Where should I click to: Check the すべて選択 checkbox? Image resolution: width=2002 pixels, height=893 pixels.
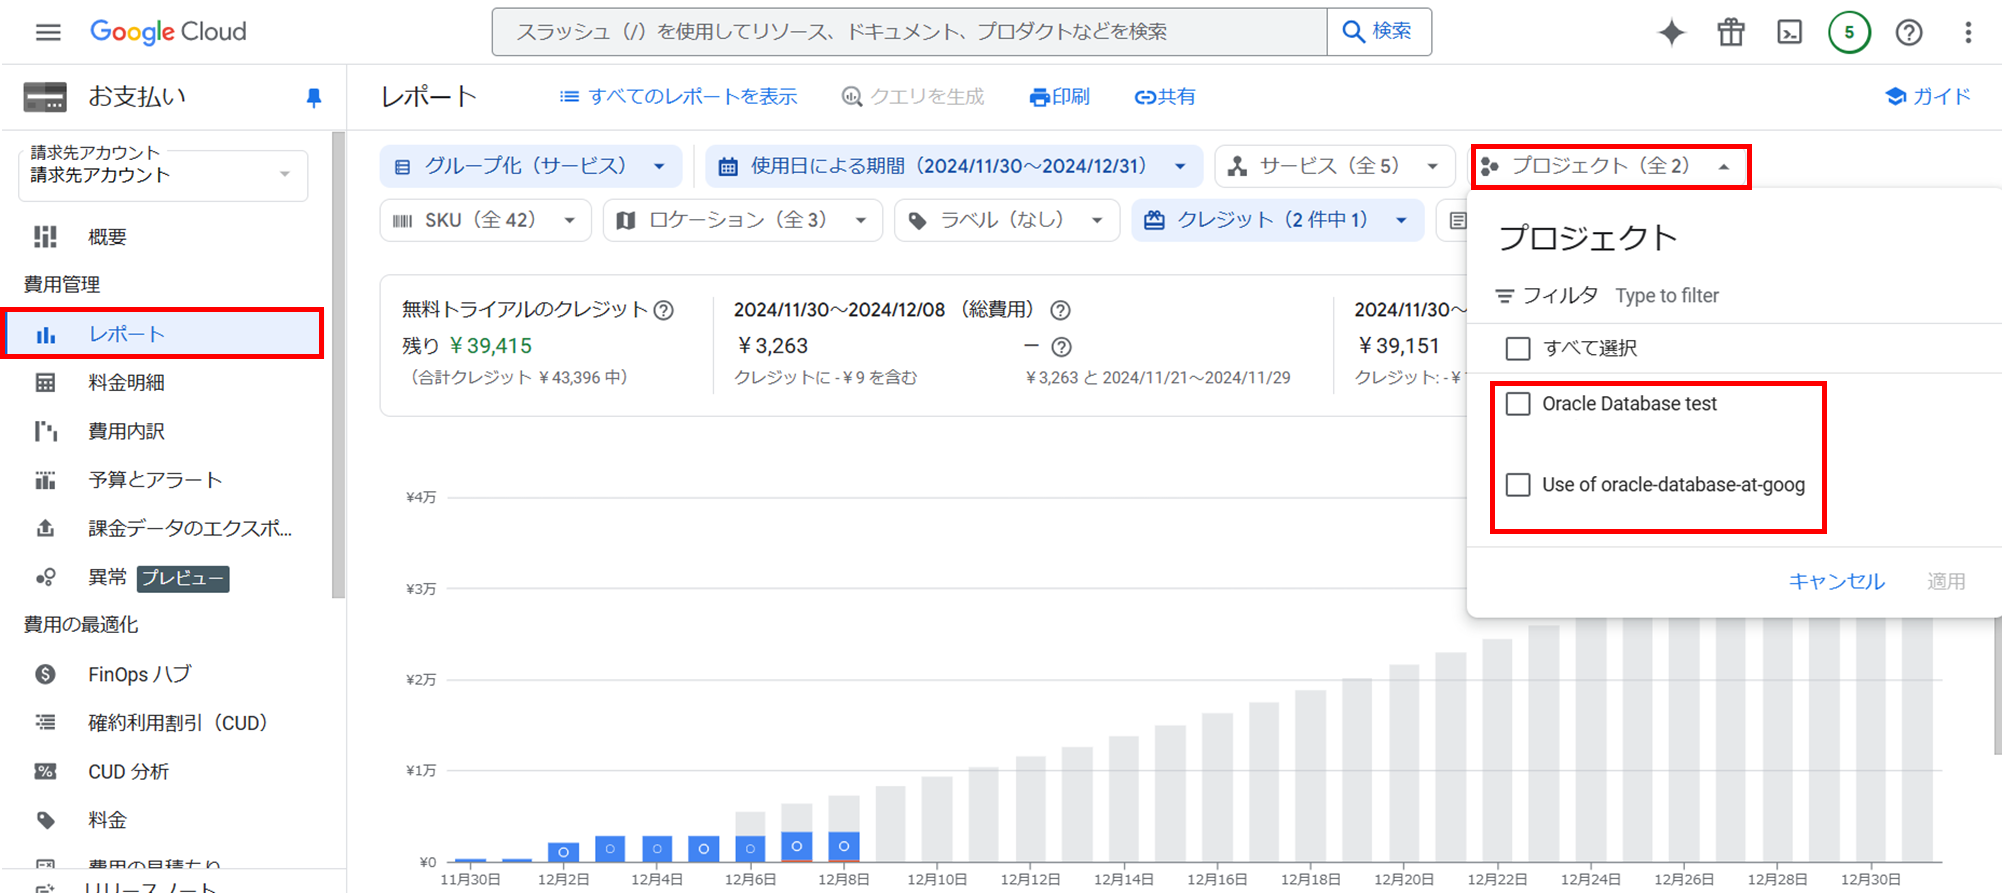pos(1518,348)
